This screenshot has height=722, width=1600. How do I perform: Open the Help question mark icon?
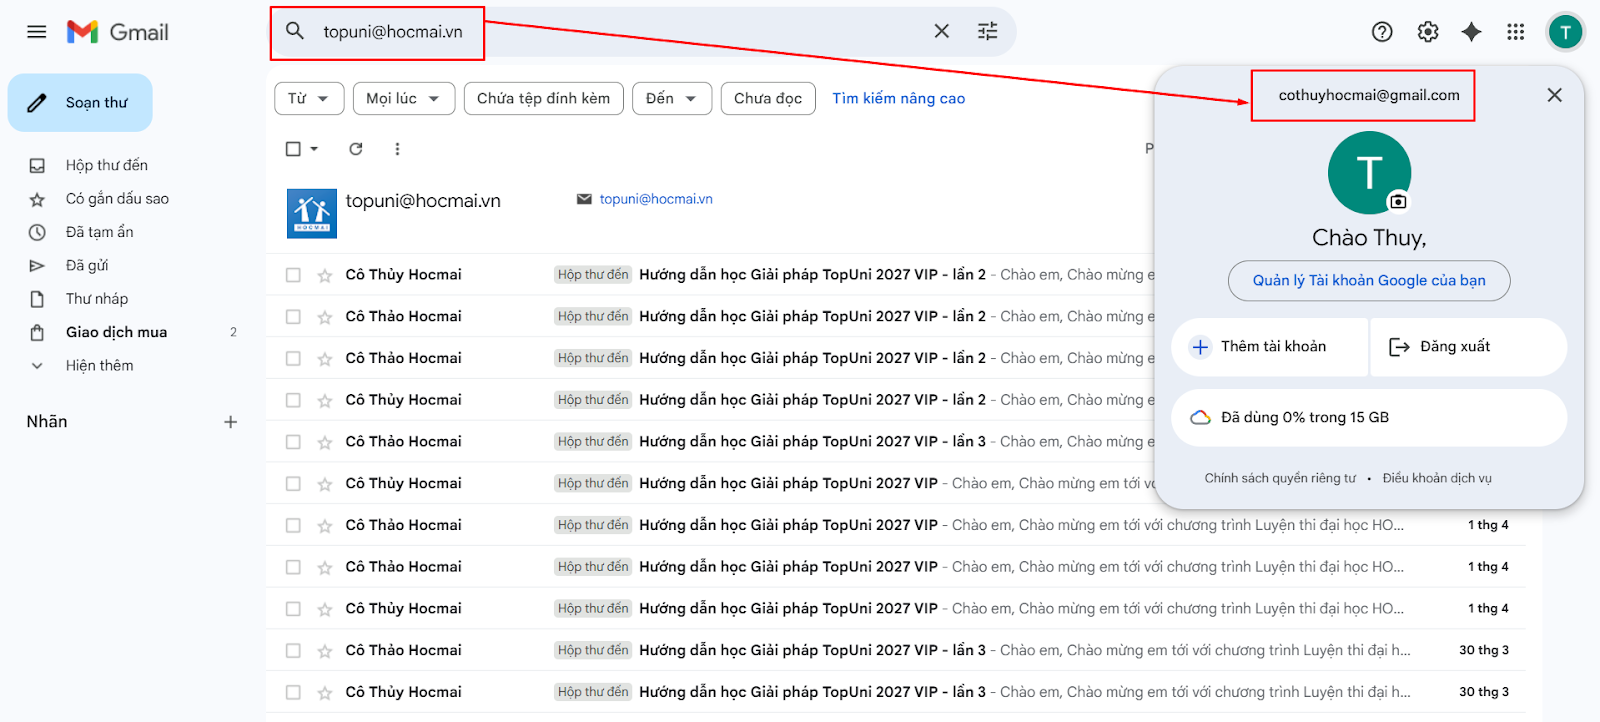(1382, 32)
